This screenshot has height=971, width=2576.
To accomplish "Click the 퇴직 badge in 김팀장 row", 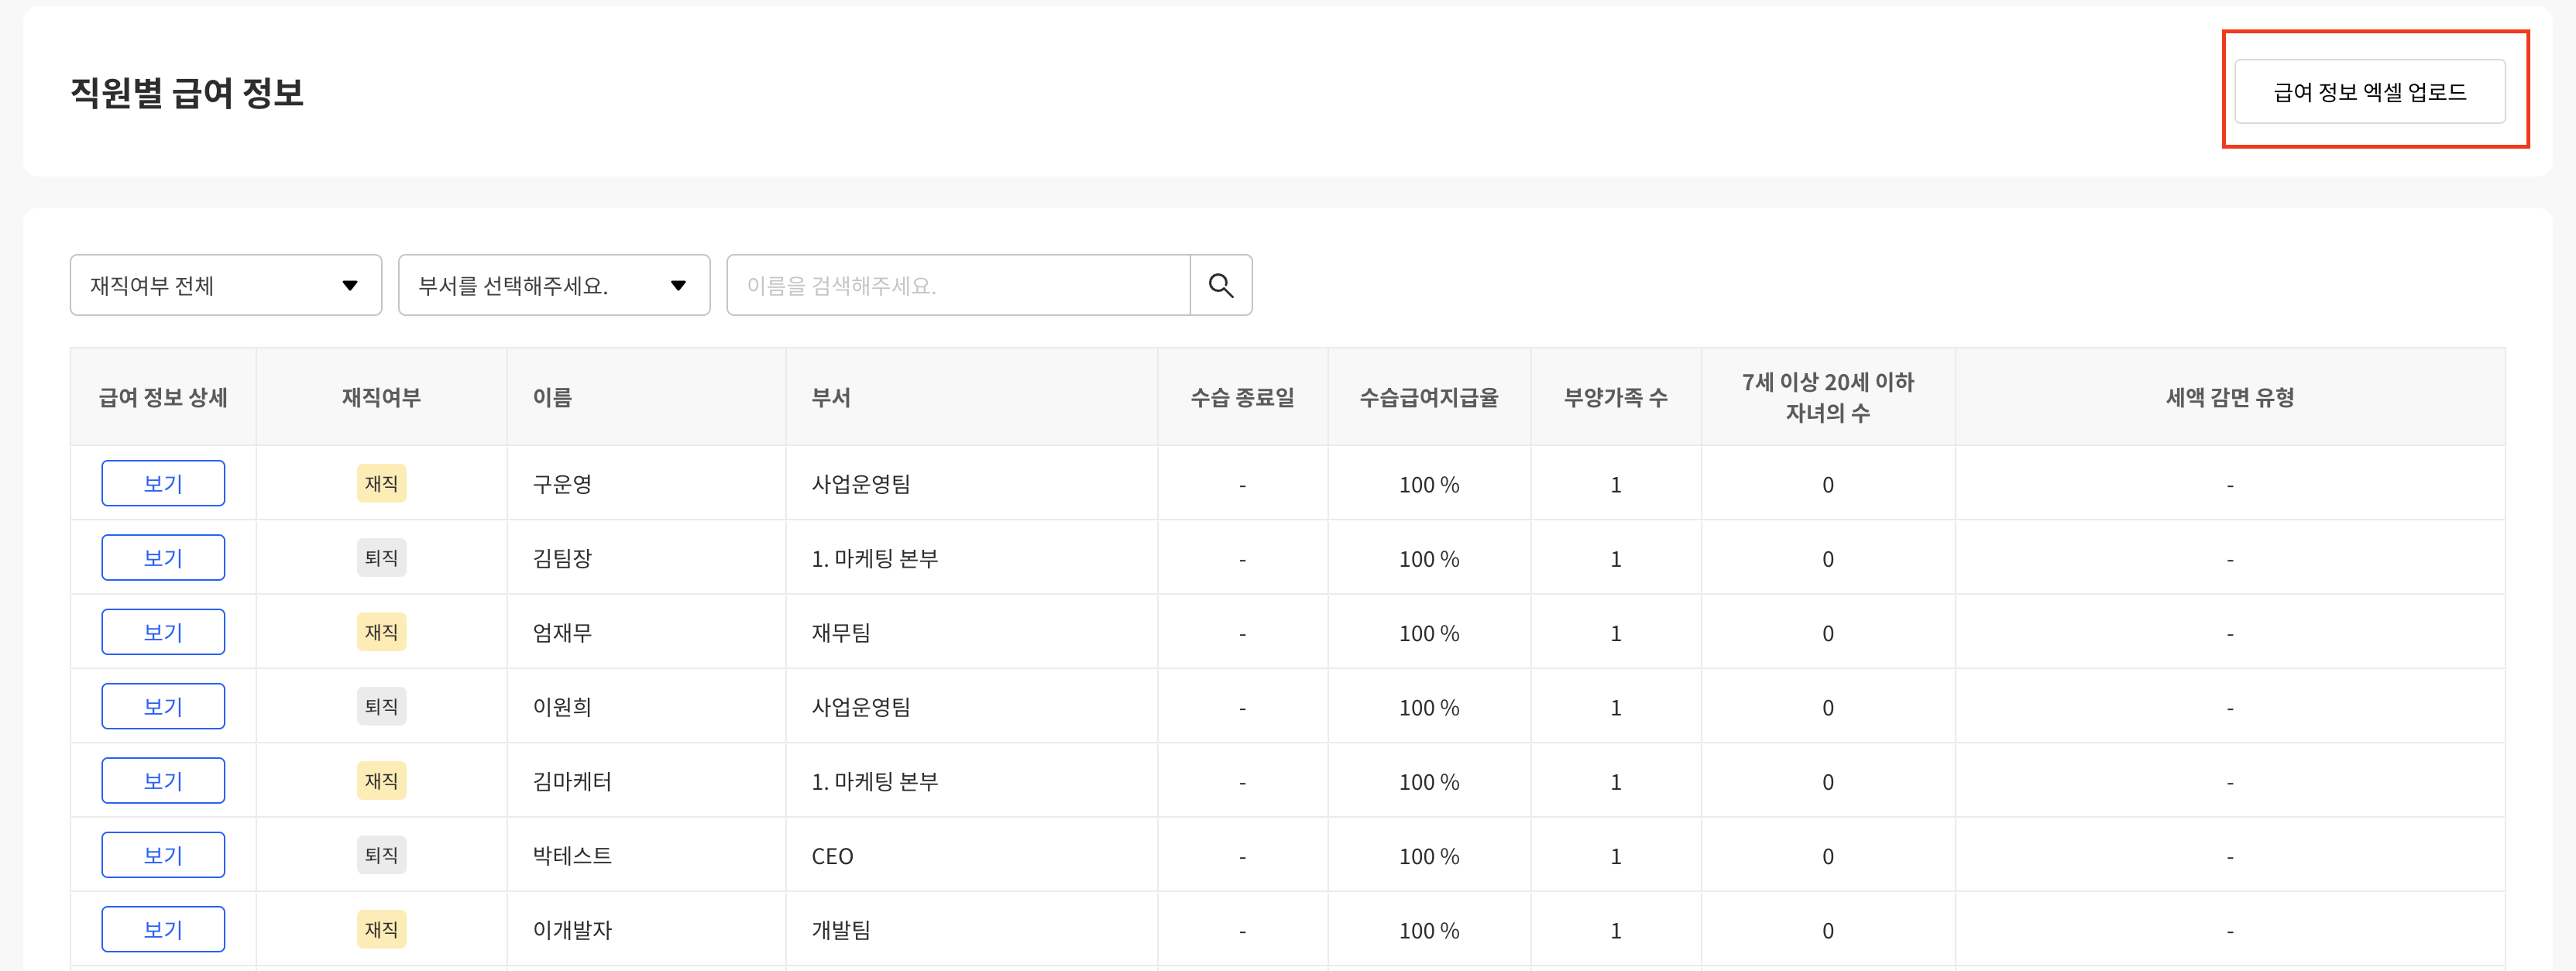I will [x=381, y=557].
